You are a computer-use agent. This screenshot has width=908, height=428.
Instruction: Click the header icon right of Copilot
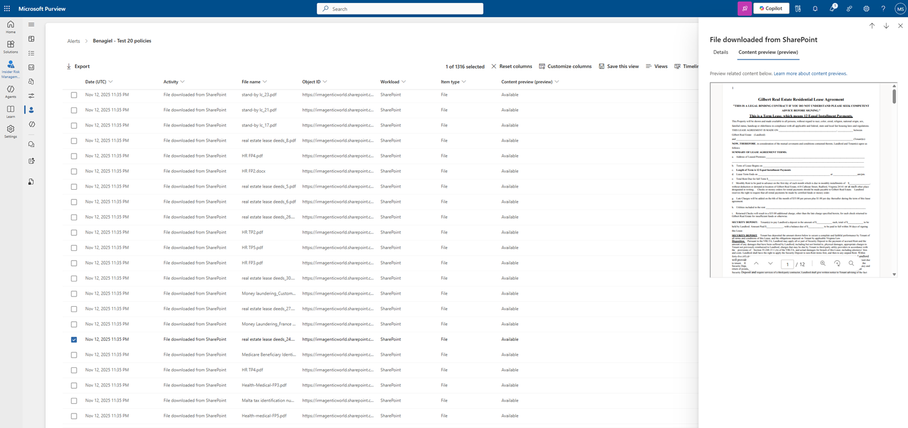click(x=798, y=9)
